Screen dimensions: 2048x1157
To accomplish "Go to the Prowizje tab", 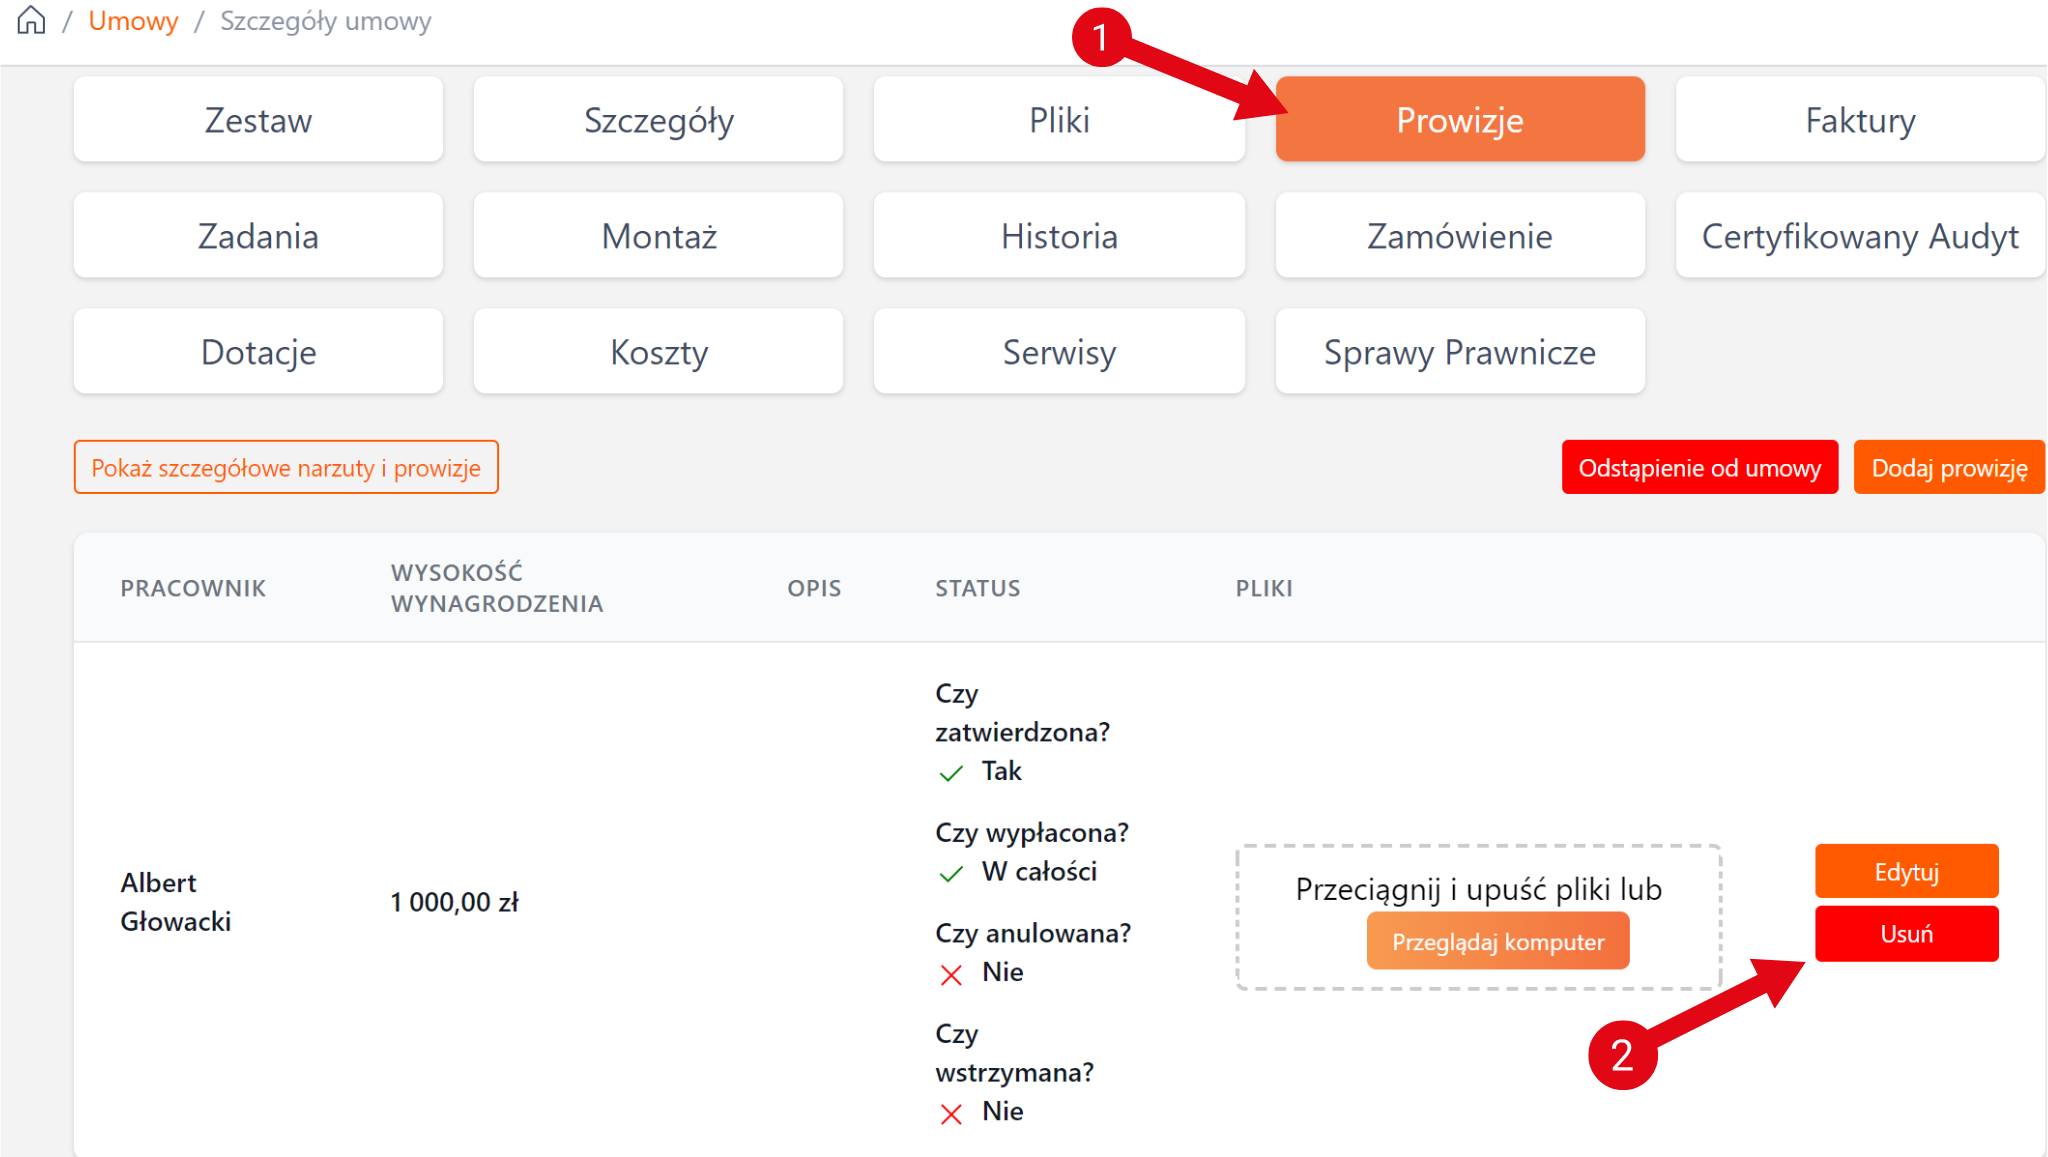I will point(1460,120).
